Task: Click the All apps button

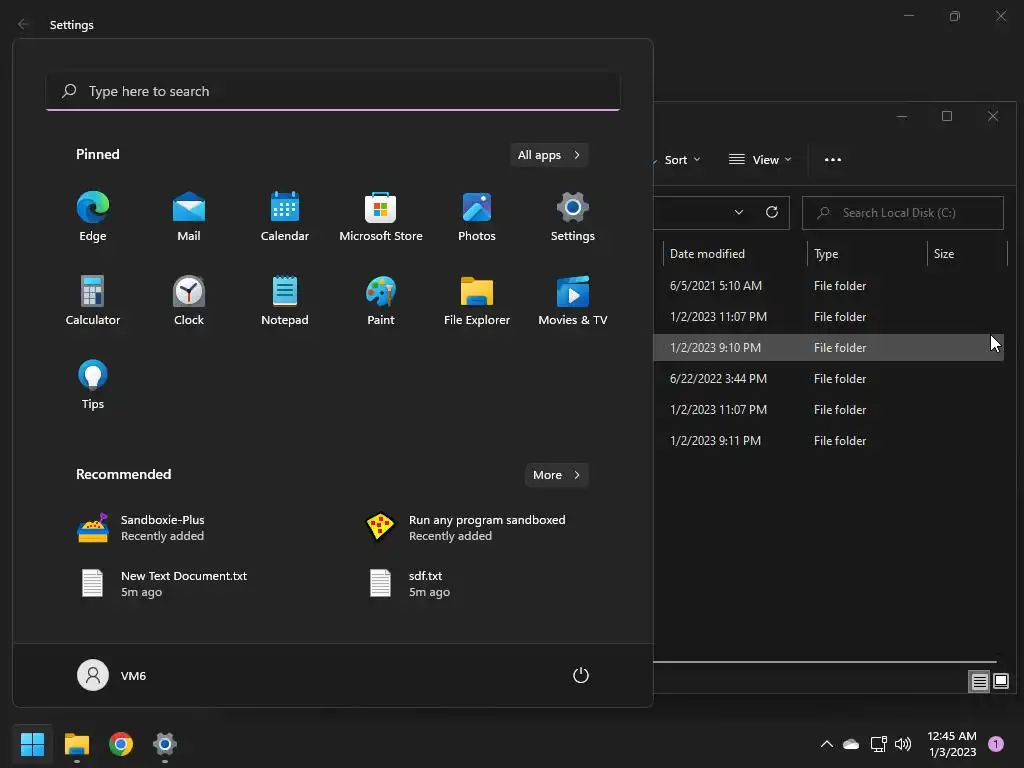Action: tap(549, 155)
